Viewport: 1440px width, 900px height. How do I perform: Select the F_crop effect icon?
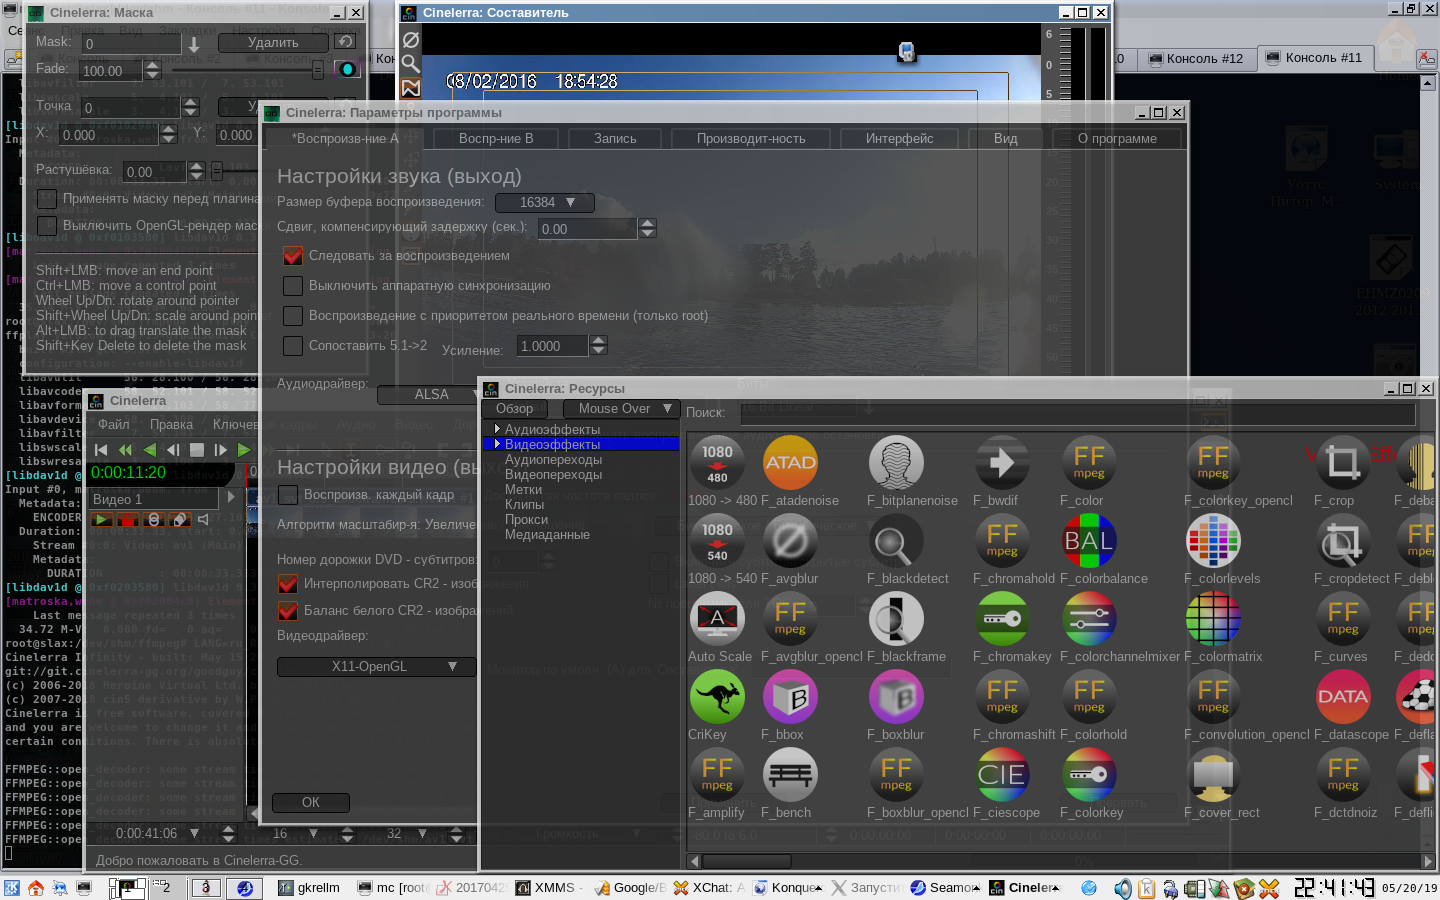pos(1343,463)
